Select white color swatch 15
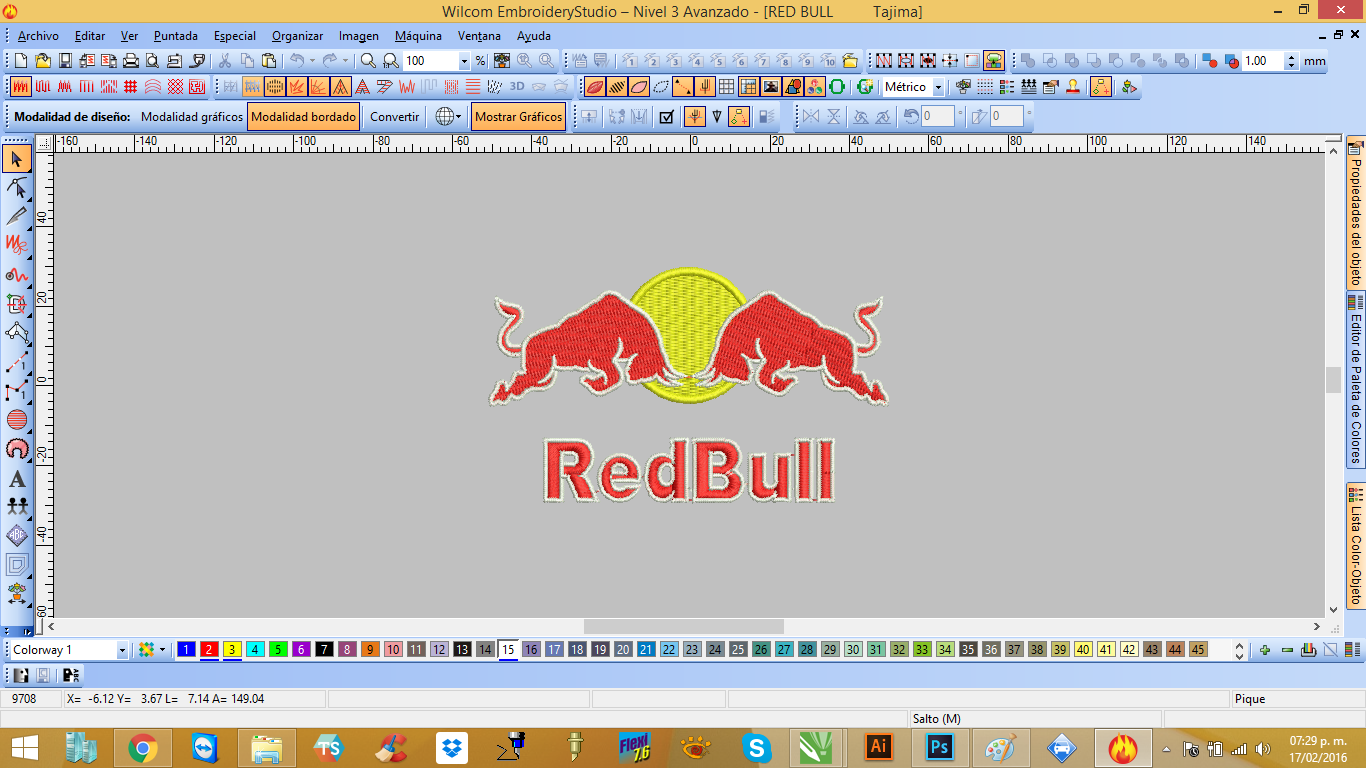Image resolution: width=1366 pixels, height=768 pixels. click(508, 650)
